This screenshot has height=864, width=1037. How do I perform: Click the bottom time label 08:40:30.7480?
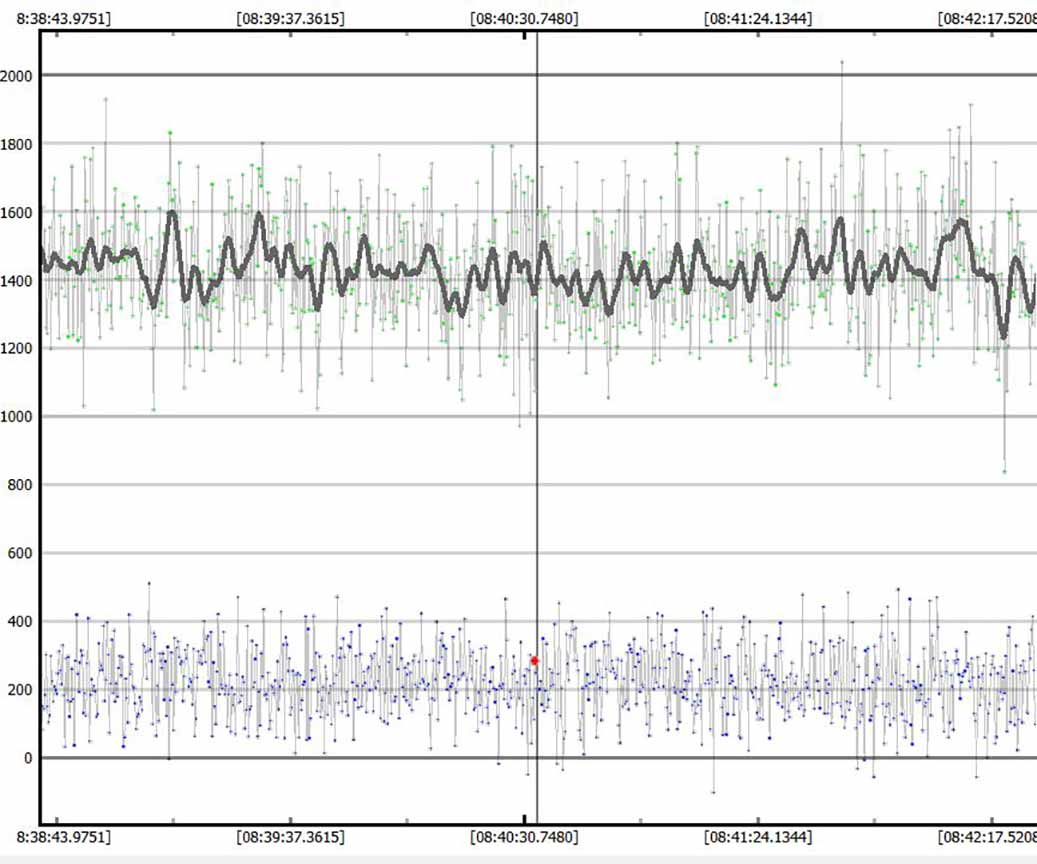524,837
